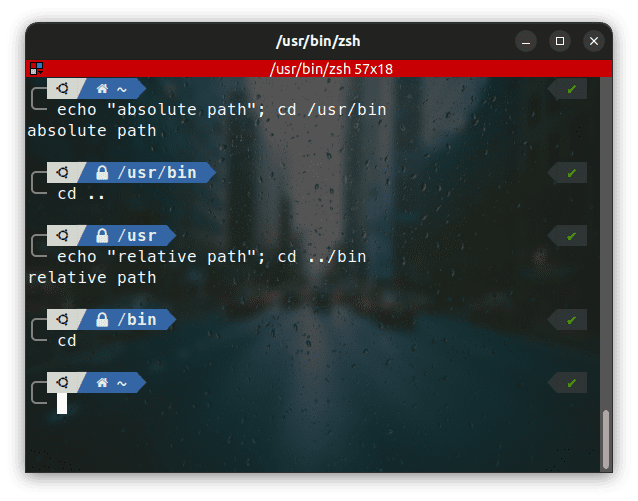This screenshot has height=501, width=638.
Task: Click the lock icon in the /usr prompt segment
Action: click(102, 236)
